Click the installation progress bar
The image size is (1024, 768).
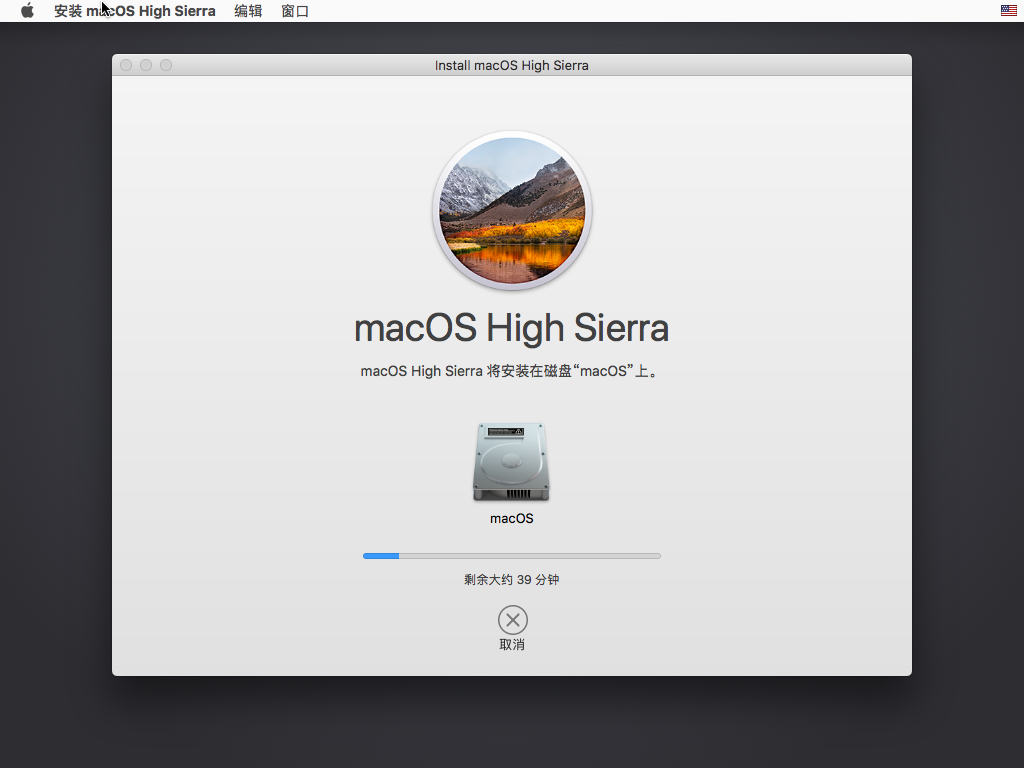click(x=512, y=556)
